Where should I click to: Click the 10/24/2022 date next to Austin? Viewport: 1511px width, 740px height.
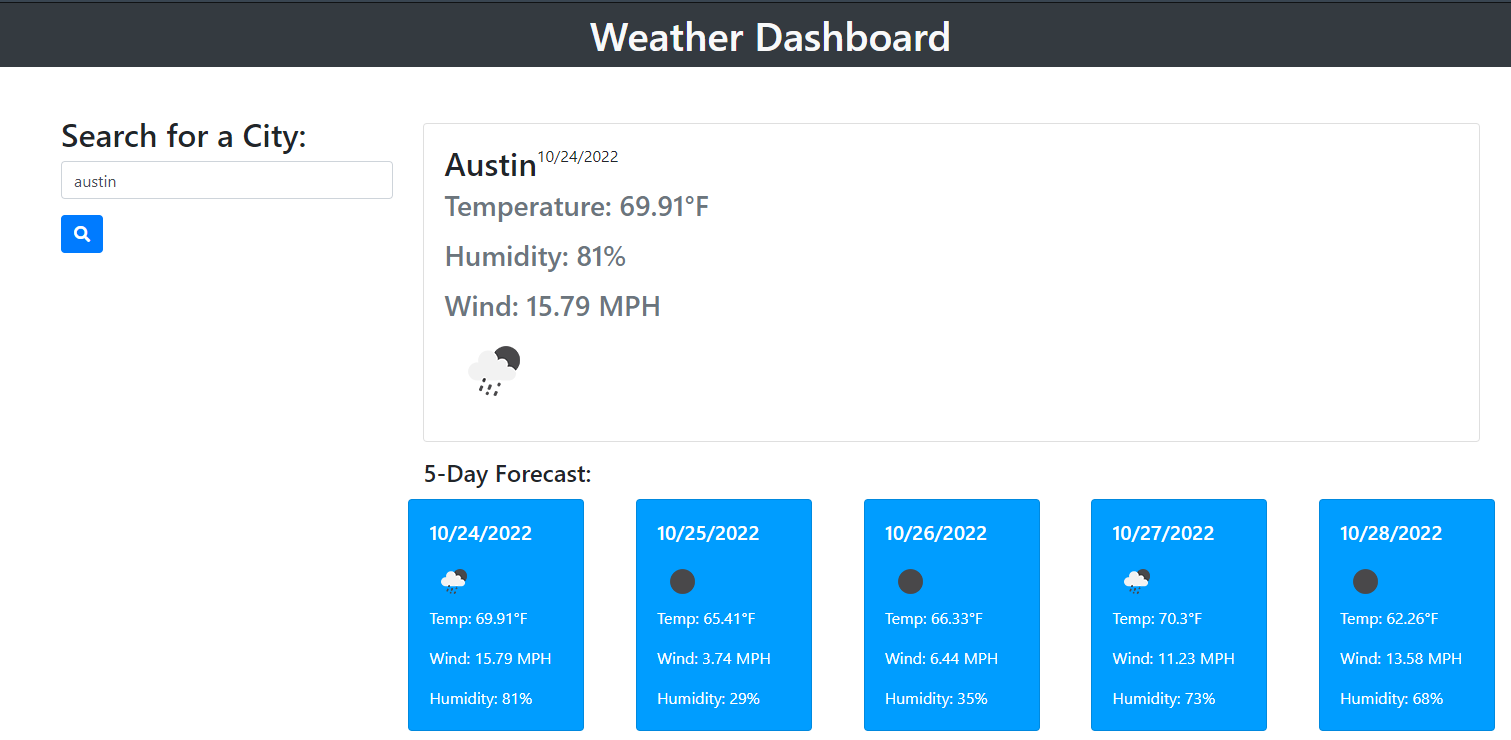pyautogui.click(x=578, y=156)
